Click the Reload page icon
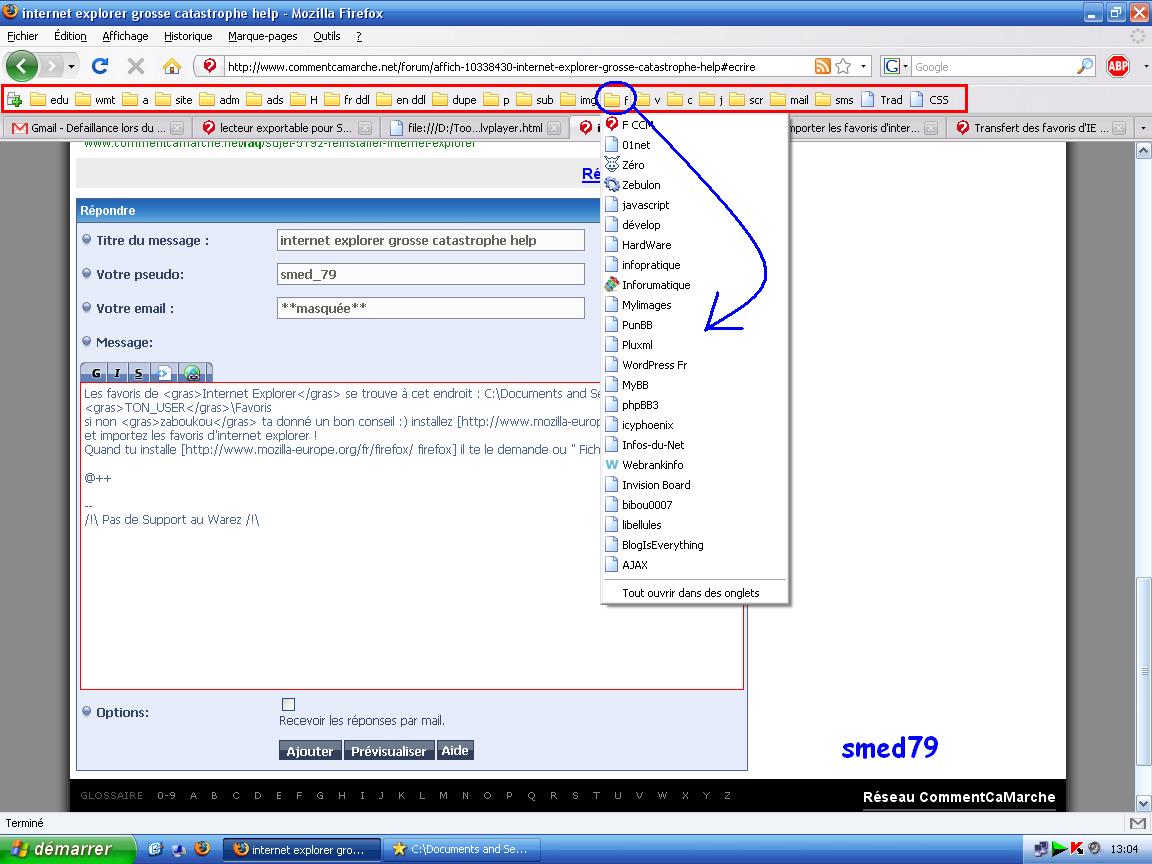 point(100,67)
